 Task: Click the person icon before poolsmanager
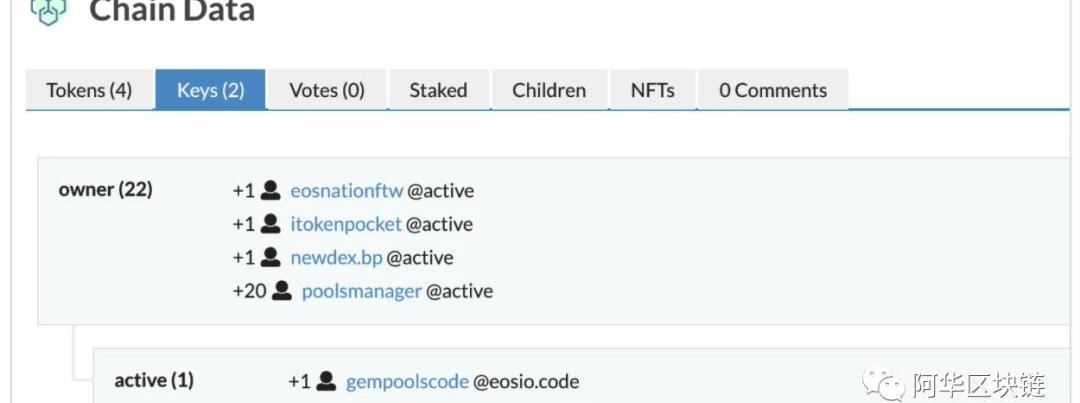(281, 291)
